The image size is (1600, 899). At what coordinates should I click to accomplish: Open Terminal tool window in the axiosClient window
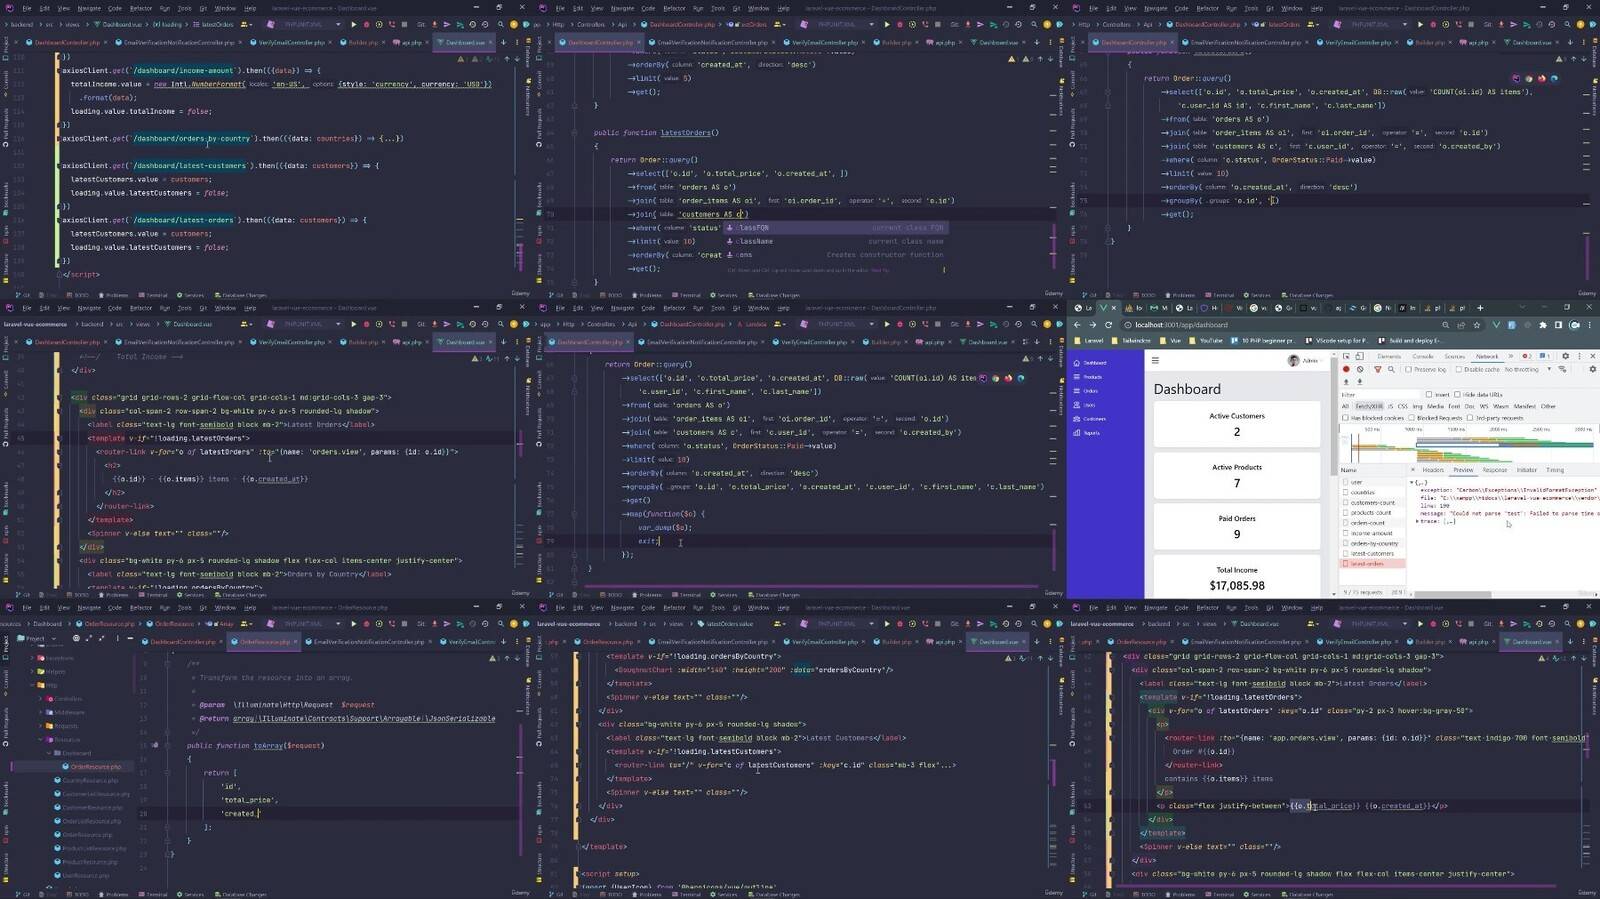click(x=154, y=295)
